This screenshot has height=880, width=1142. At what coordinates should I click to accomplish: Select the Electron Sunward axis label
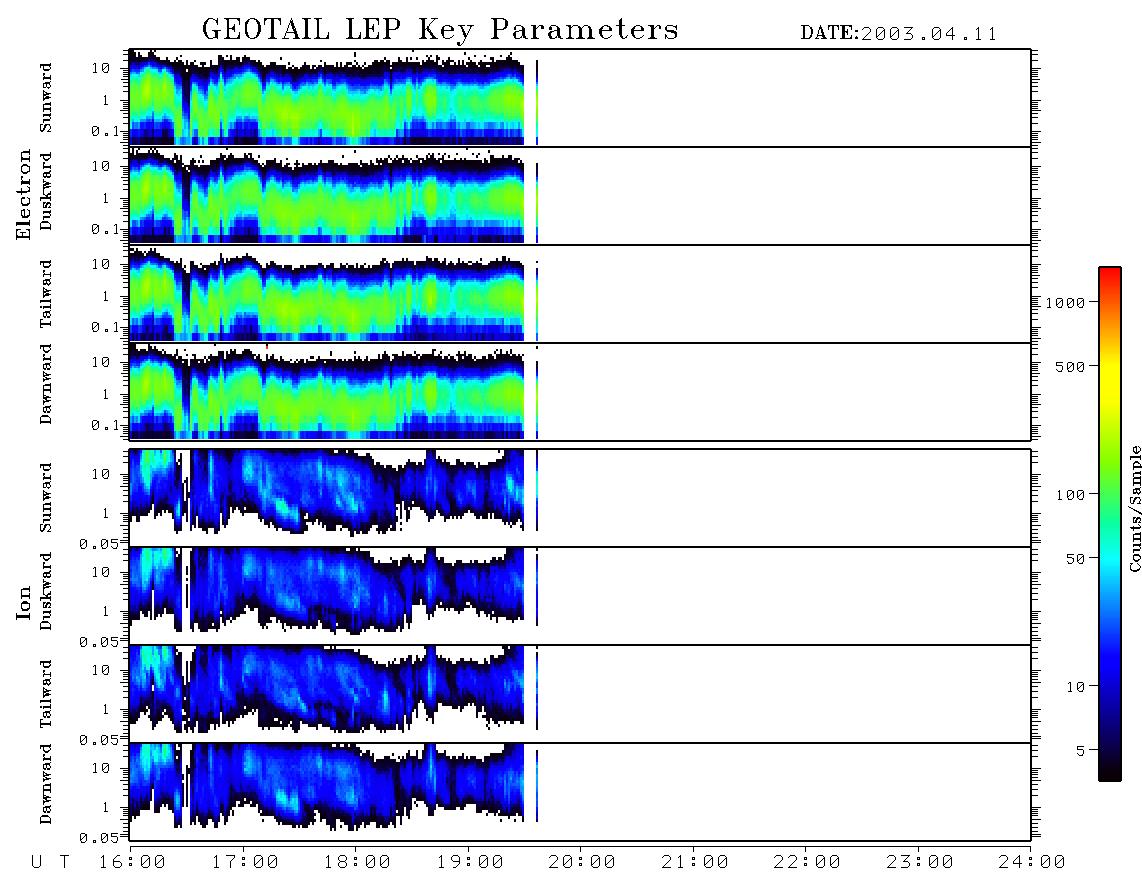(46, 98)
